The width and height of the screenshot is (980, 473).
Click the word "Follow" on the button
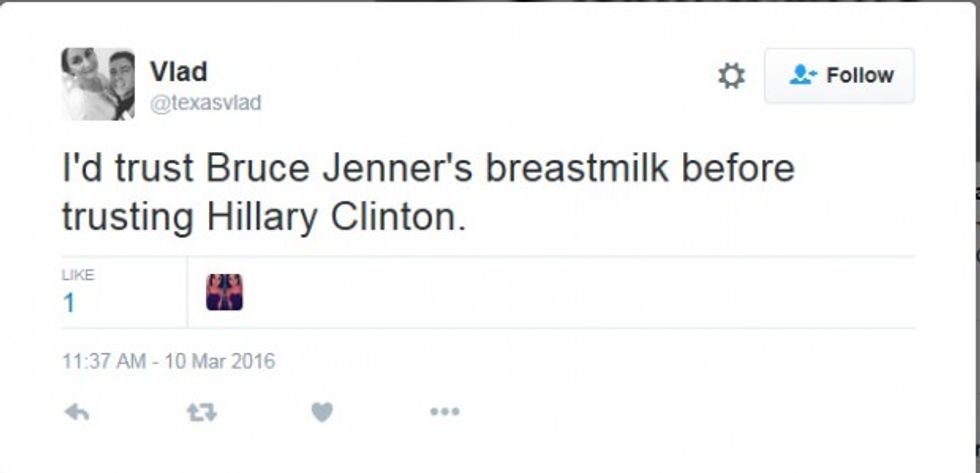coord(860,76)
